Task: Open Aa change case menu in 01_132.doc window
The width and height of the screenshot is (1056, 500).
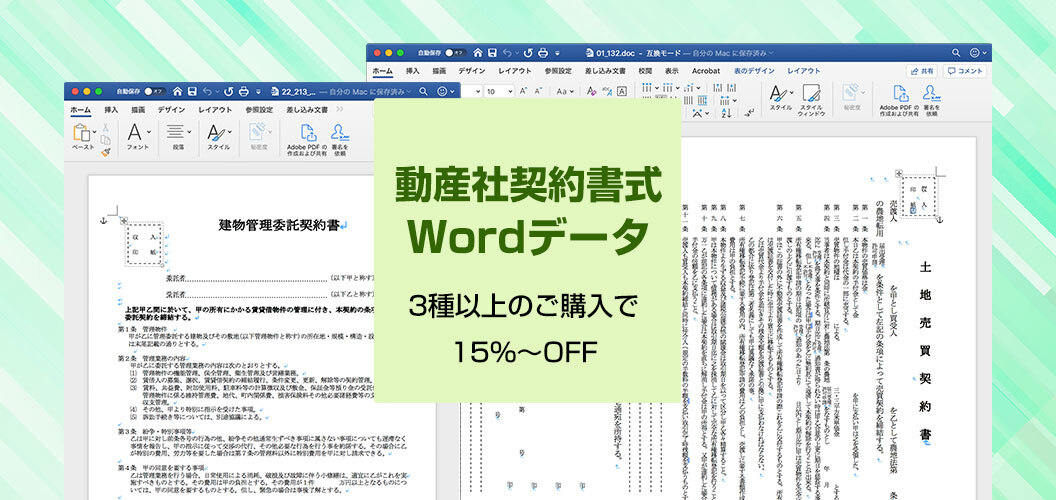Action: (564, 91)
